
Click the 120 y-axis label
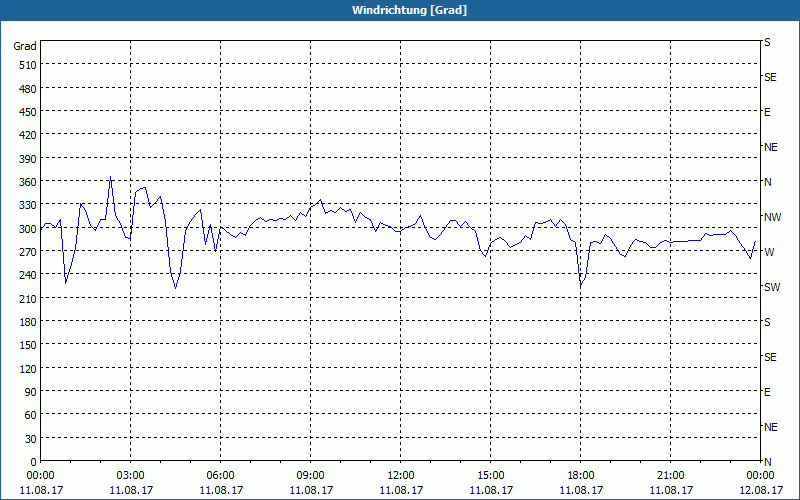29,368
